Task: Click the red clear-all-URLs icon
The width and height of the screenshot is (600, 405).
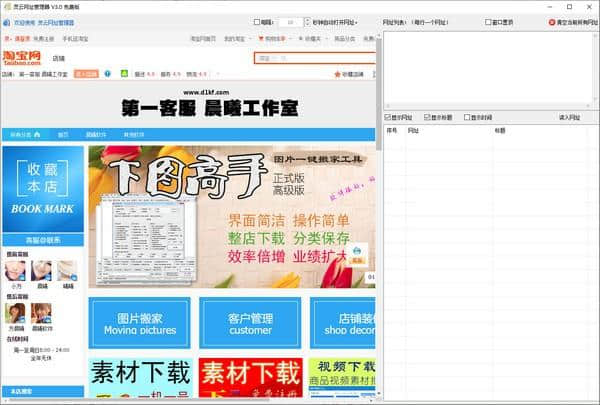Action: [x=552, y=21]
